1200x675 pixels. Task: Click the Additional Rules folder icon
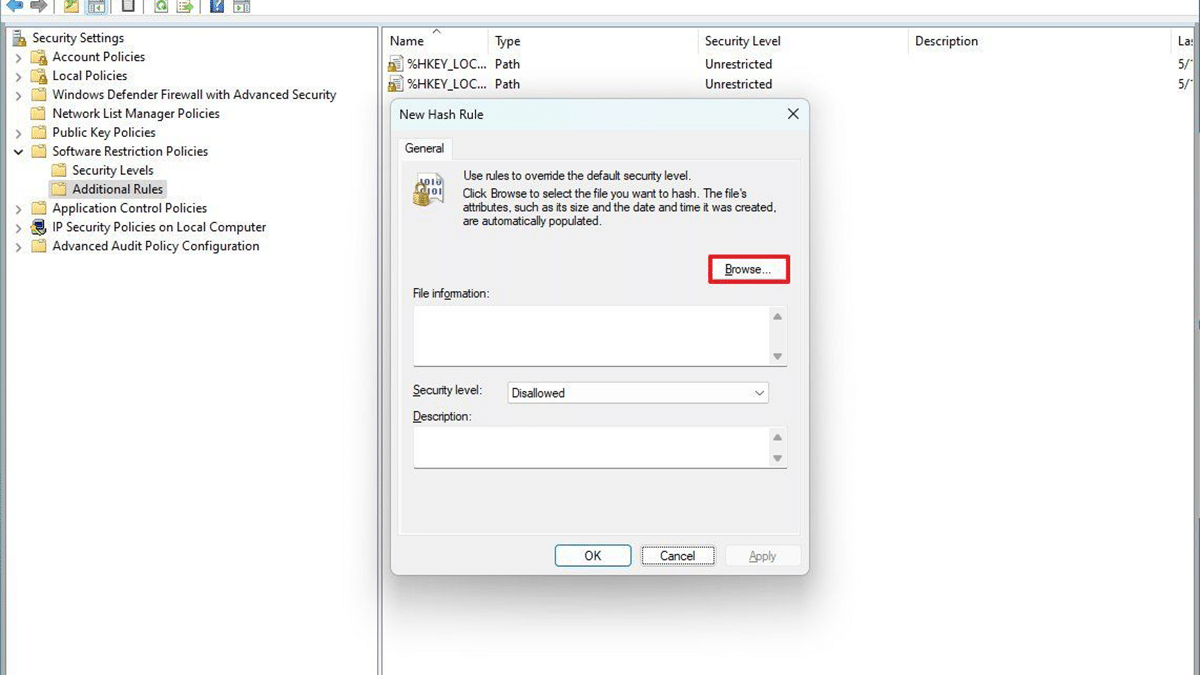(59, 189)
